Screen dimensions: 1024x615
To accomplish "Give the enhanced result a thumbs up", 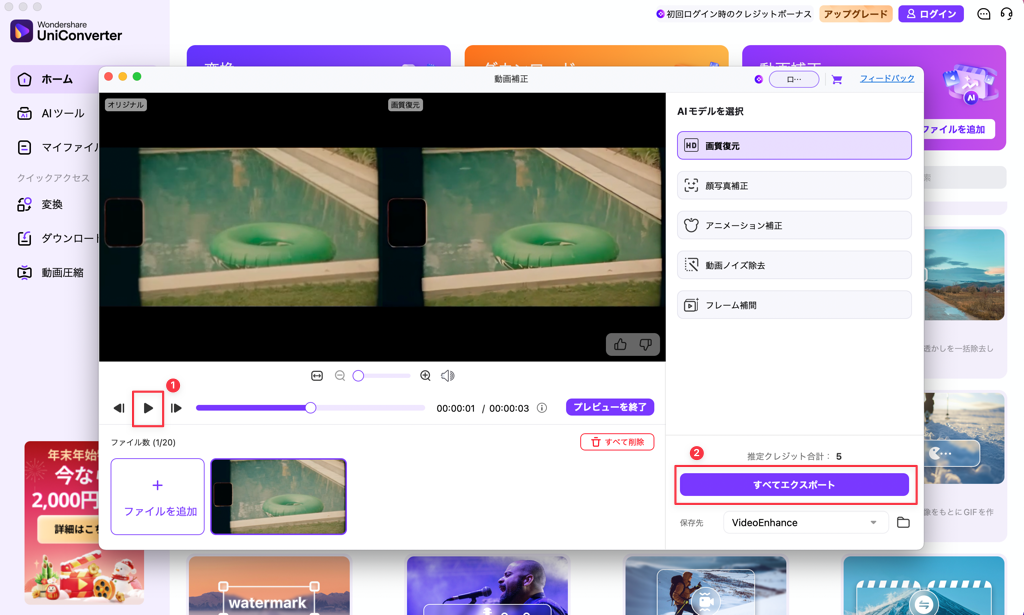I will pos(622,343).
